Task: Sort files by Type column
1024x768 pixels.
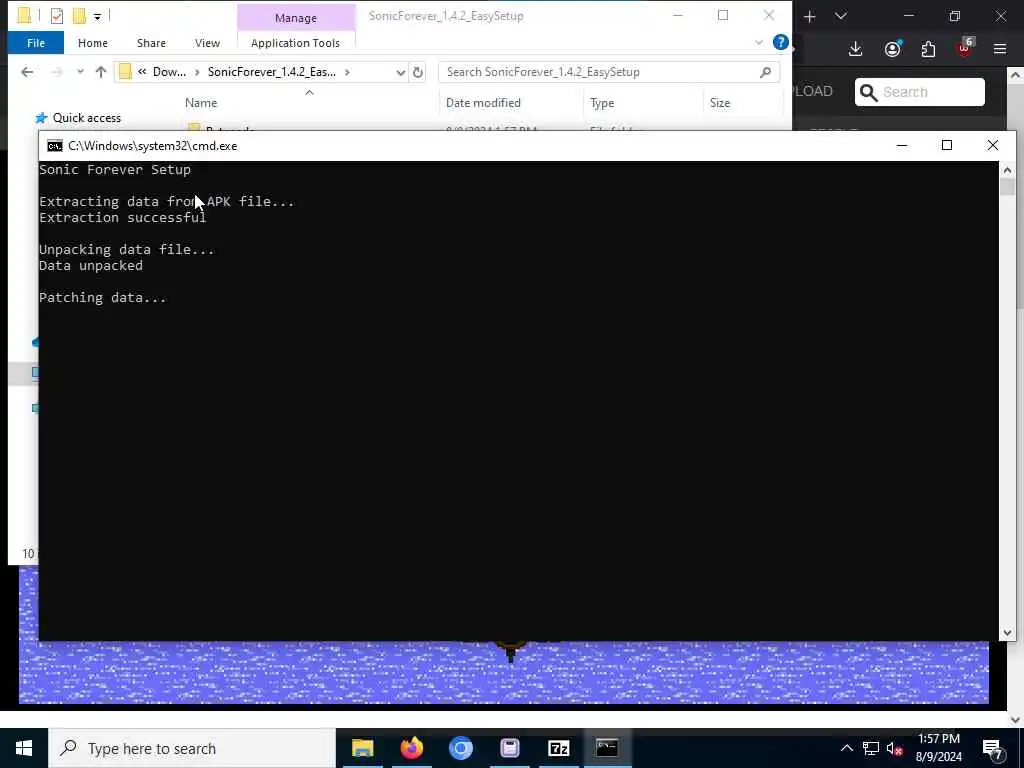Action: (x=601, y=103)
